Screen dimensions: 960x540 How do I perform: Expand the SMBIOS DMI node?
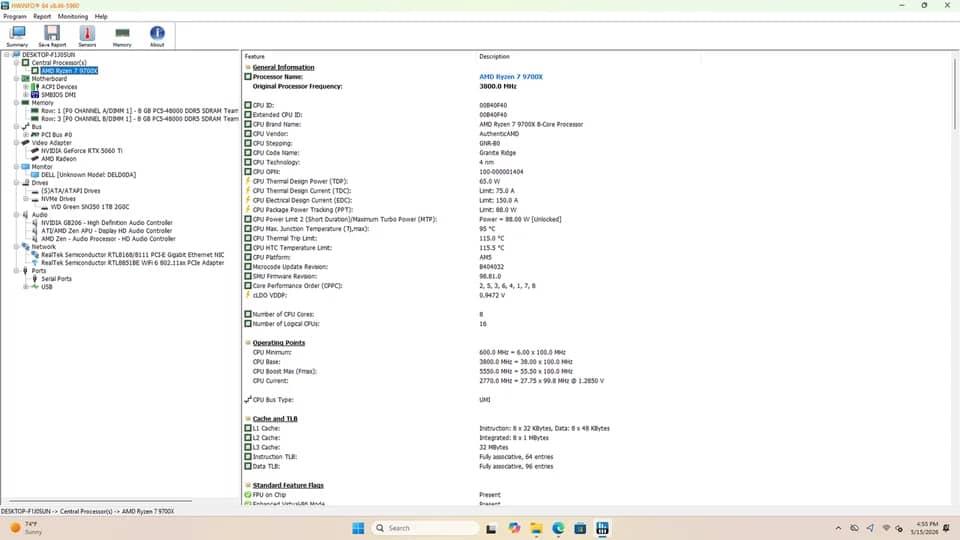pos(26,95)
